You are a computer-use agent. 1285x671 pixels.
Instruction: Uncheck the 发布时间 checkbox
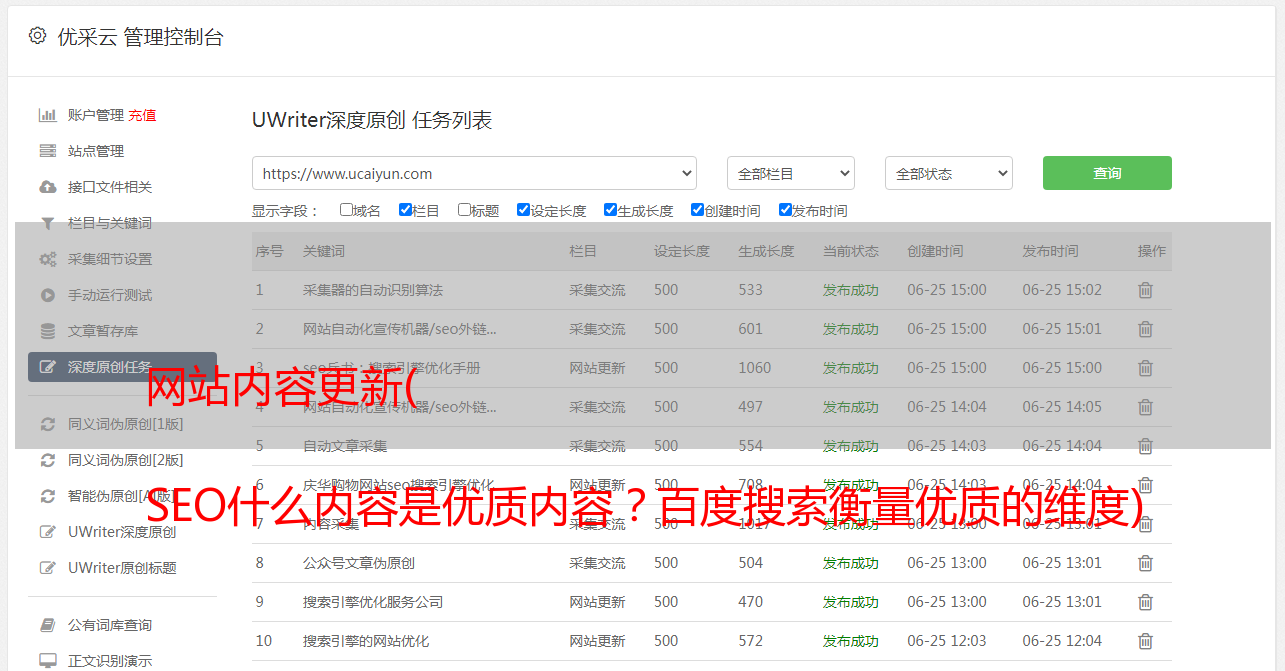pyautogui.click(x=785, y=210)
